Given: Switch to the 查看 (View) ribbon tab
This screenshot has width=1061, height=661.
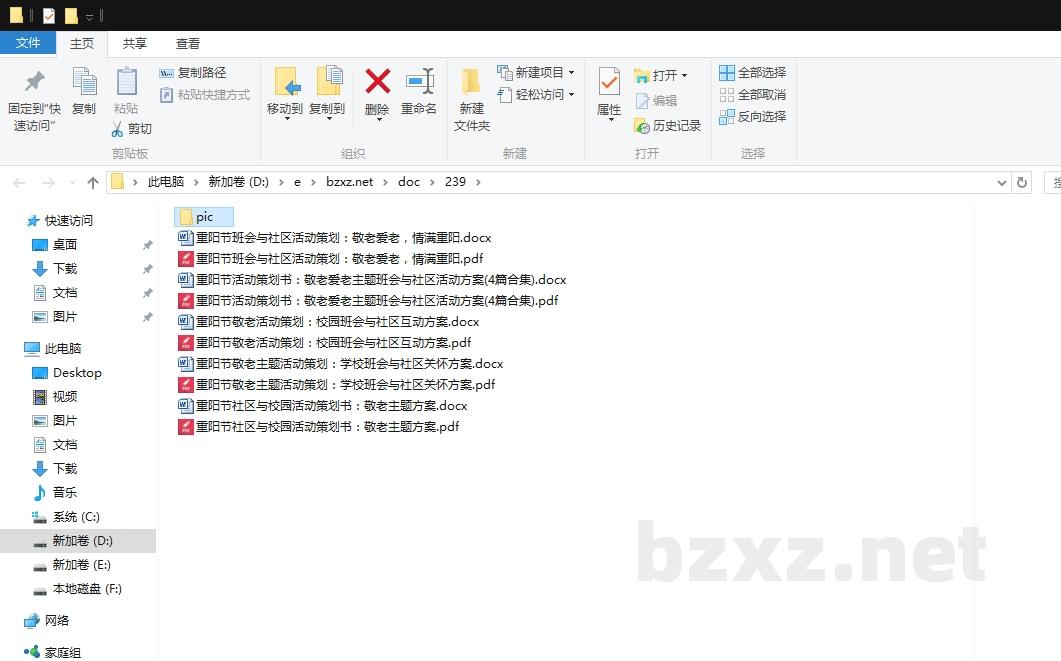Looking at the screenshot, I should (x=188, y=43).
